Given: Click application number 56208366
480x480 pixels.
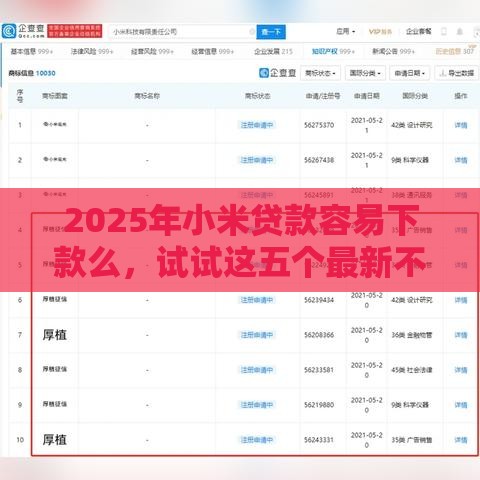Looking at the screenshot, I should pos(319,335).
